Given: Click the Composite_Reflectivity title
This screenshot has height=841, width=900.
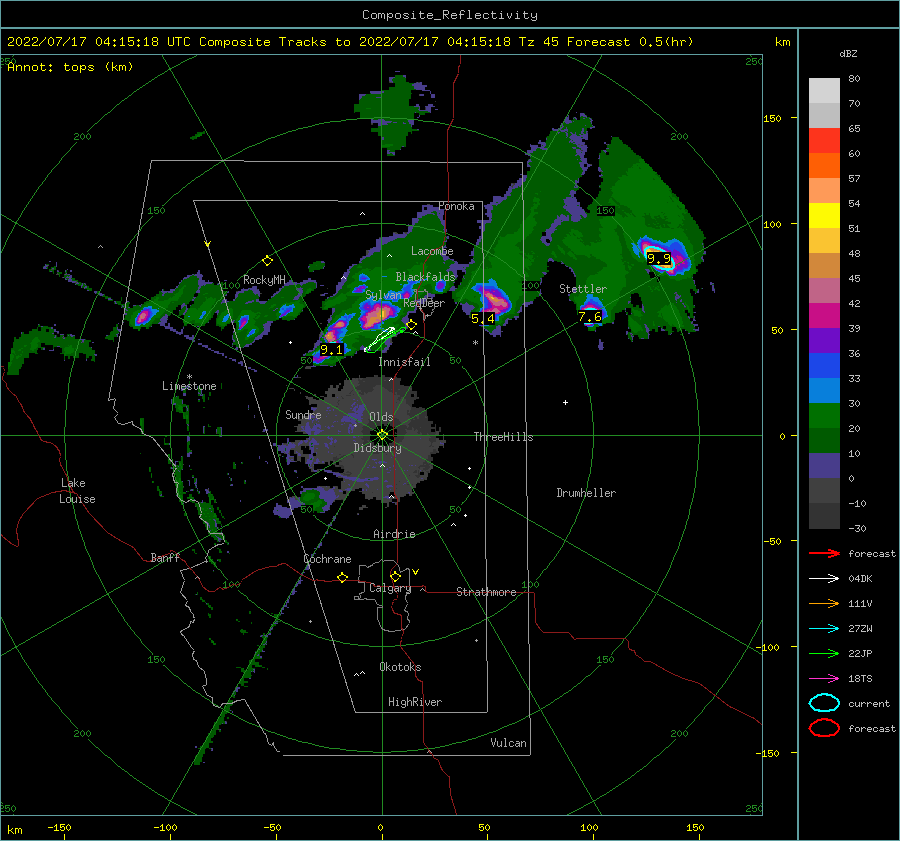Looking at the screenshot, I should [450, 15].
